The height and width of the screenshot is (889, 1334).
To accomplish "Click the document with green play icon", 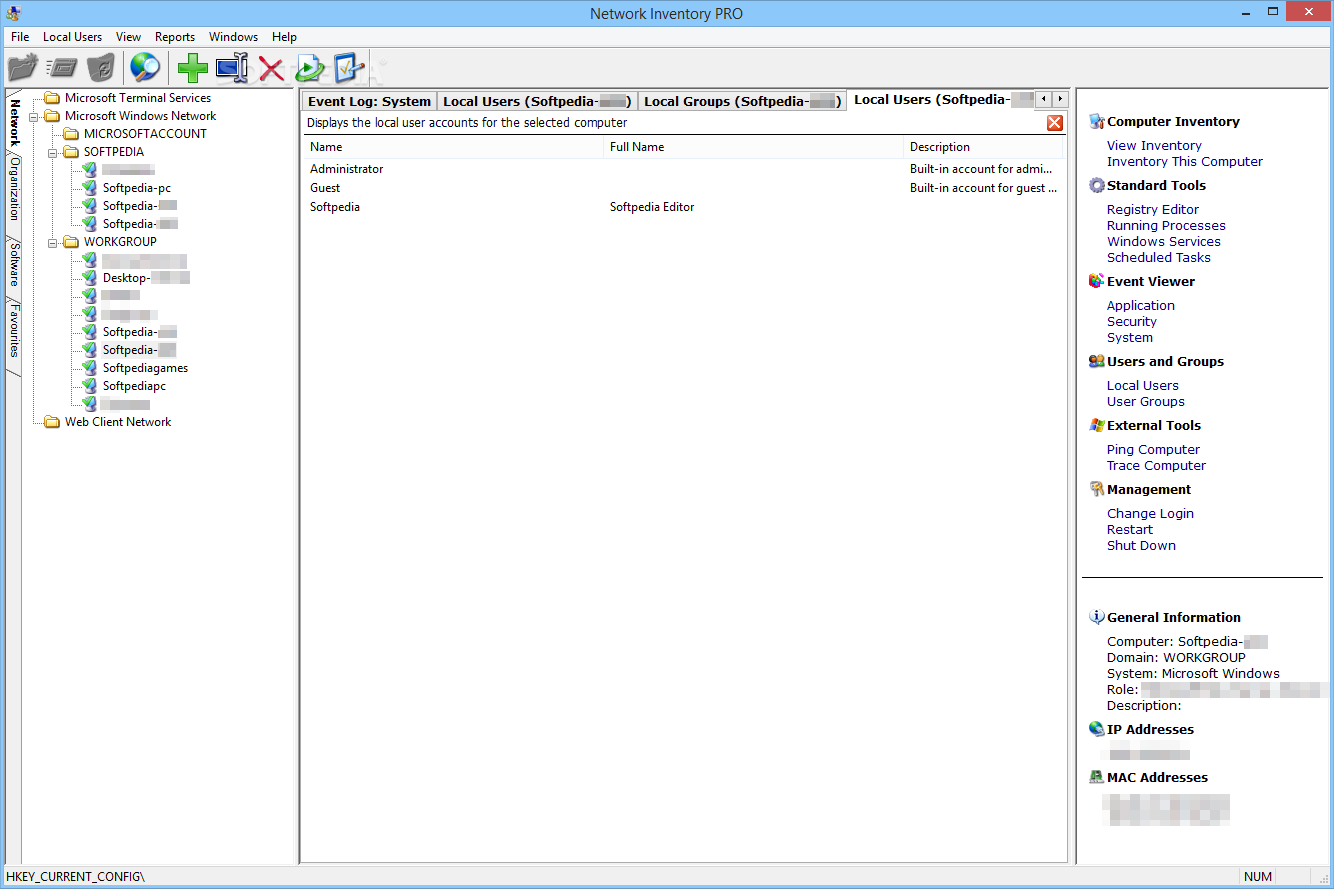I will [311, 68].
